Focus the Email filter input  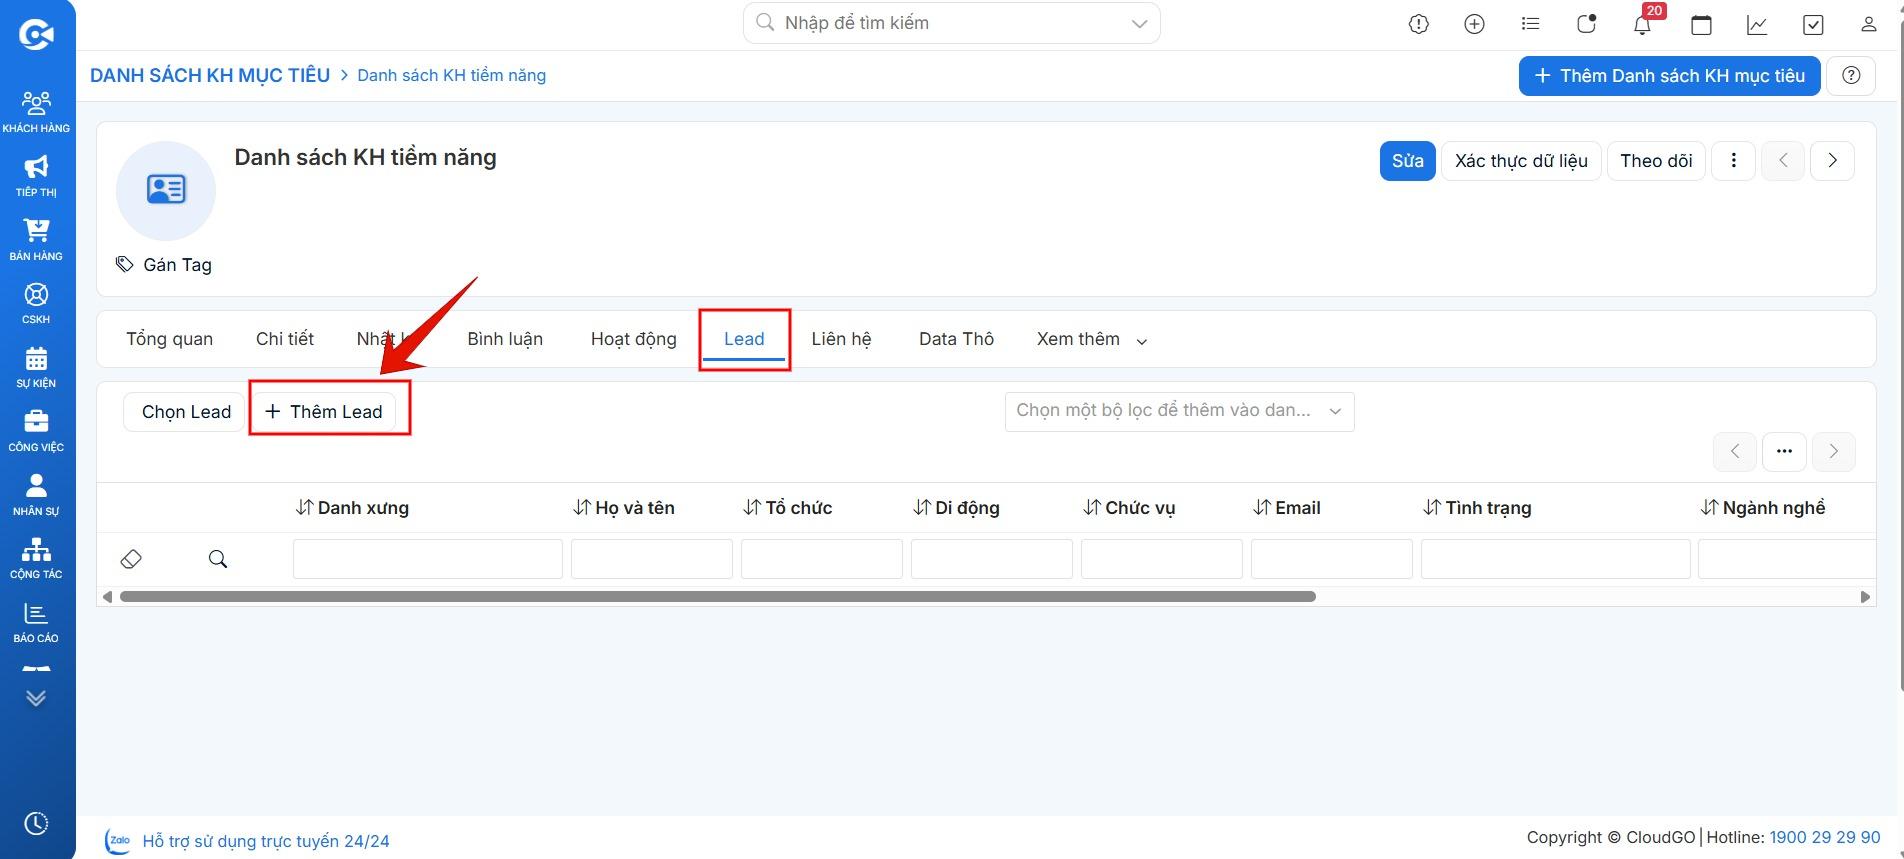1332,559
